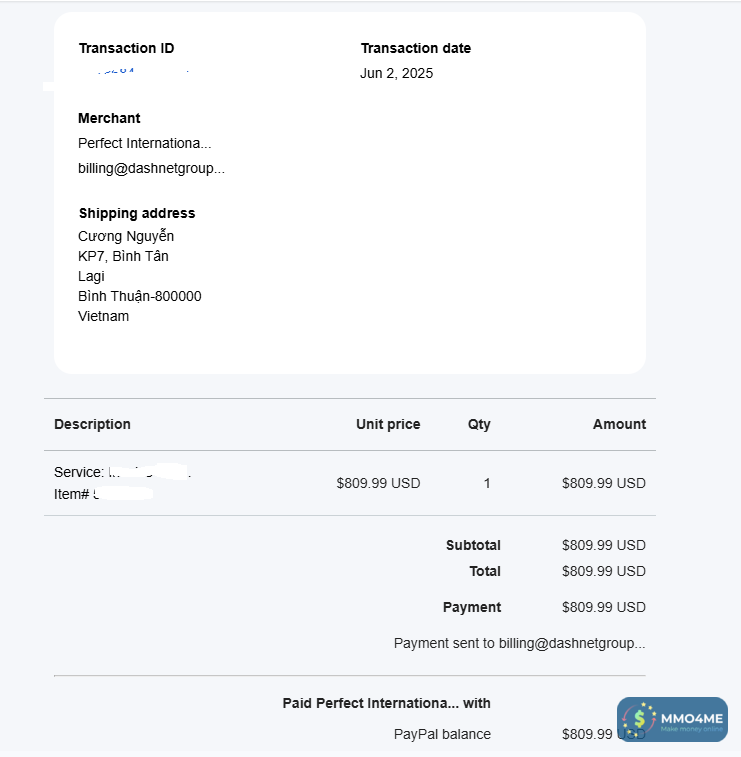
Task: Click the "Payment sent to" email text
Action: (519, 643)
